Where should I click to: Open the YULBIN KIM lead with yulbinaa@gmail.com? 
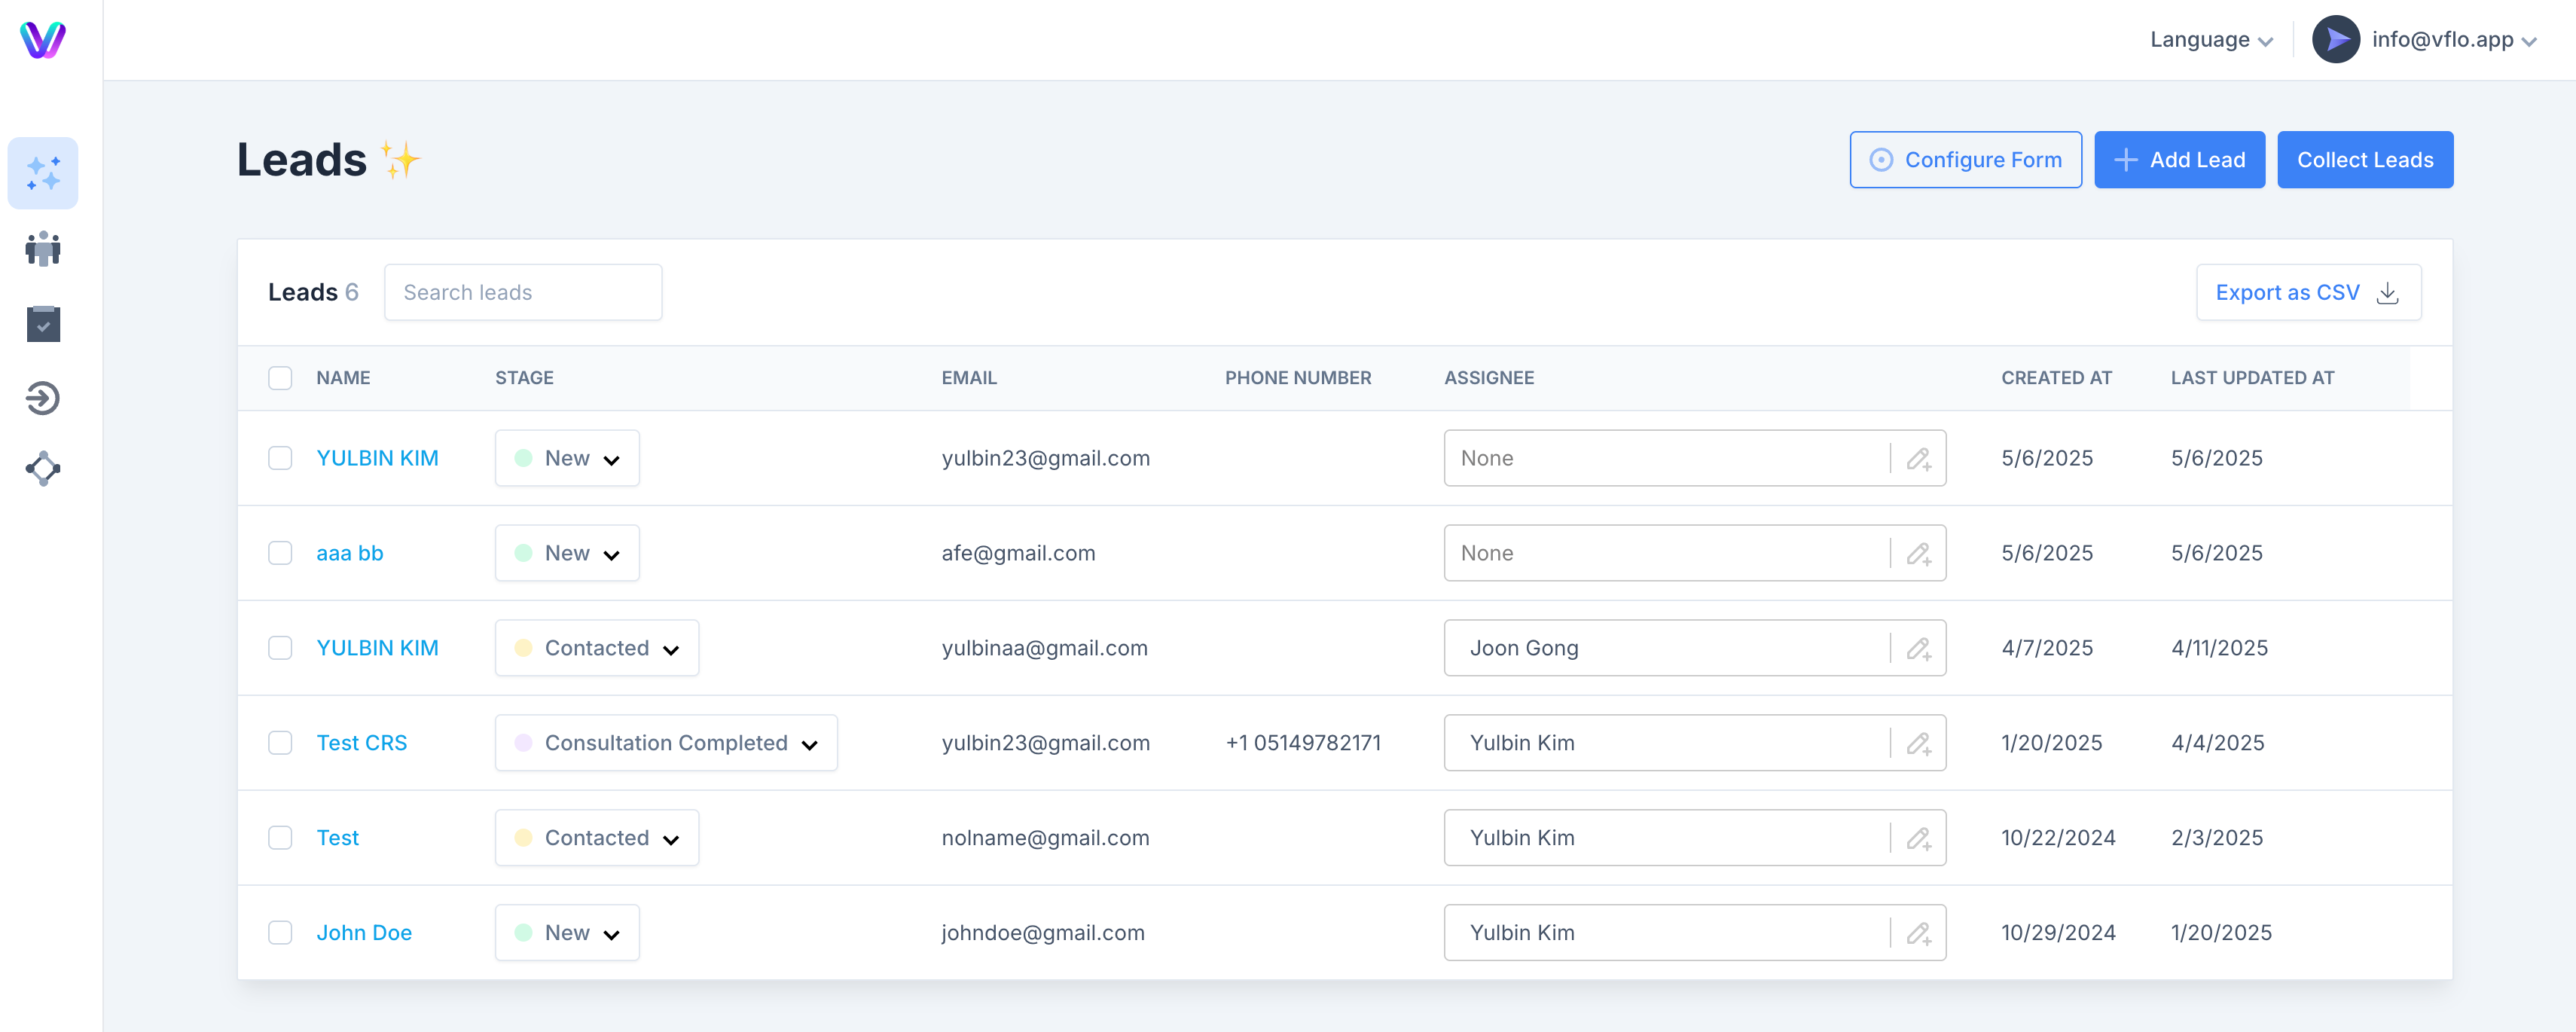point(377,648)
